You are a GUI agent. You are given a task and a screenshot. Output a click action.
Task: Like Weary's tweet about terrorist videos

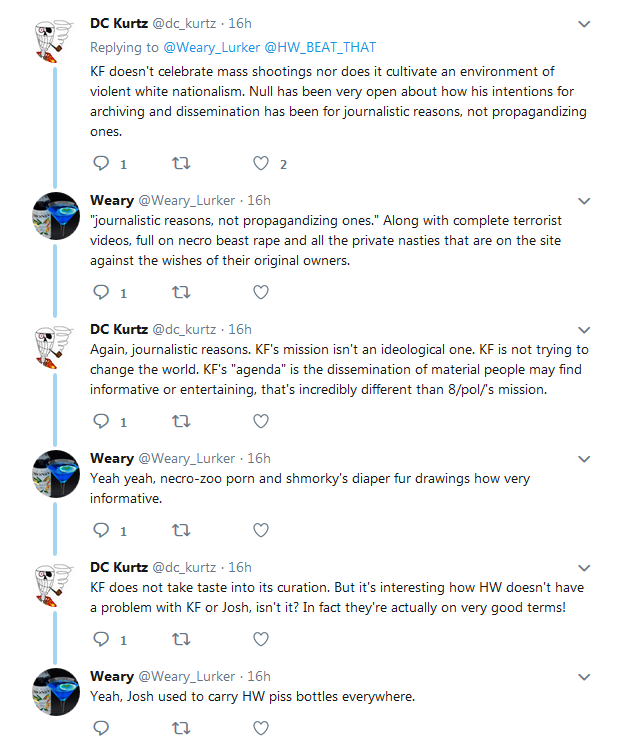[x=261, y=292]
